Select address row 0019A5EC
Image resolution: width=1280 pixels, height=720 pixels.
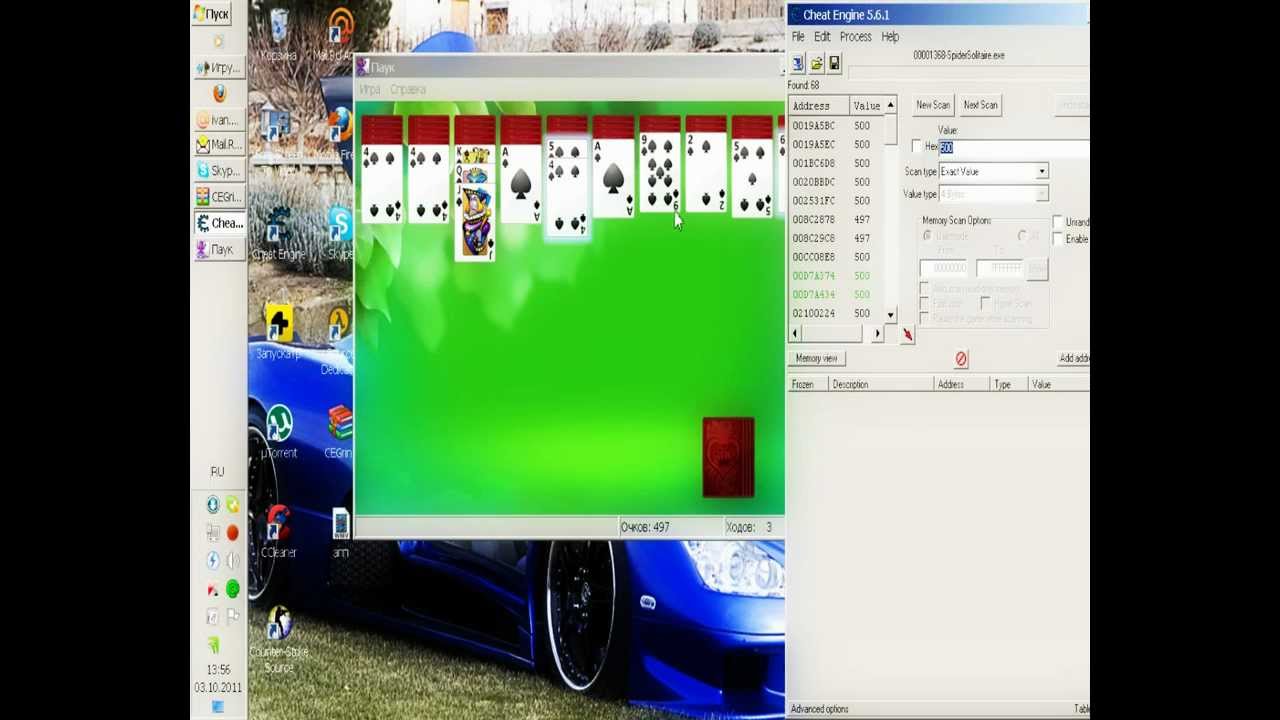tap(837, 145)
